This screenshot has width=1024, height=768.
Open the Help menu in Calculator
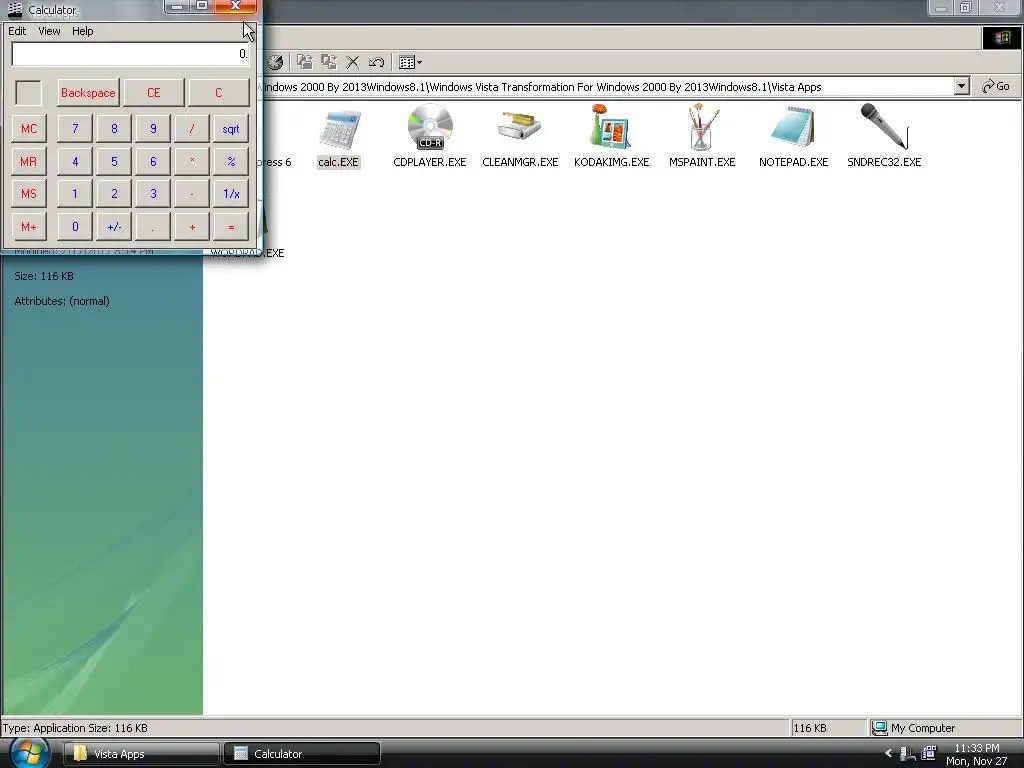coord(82,31)
